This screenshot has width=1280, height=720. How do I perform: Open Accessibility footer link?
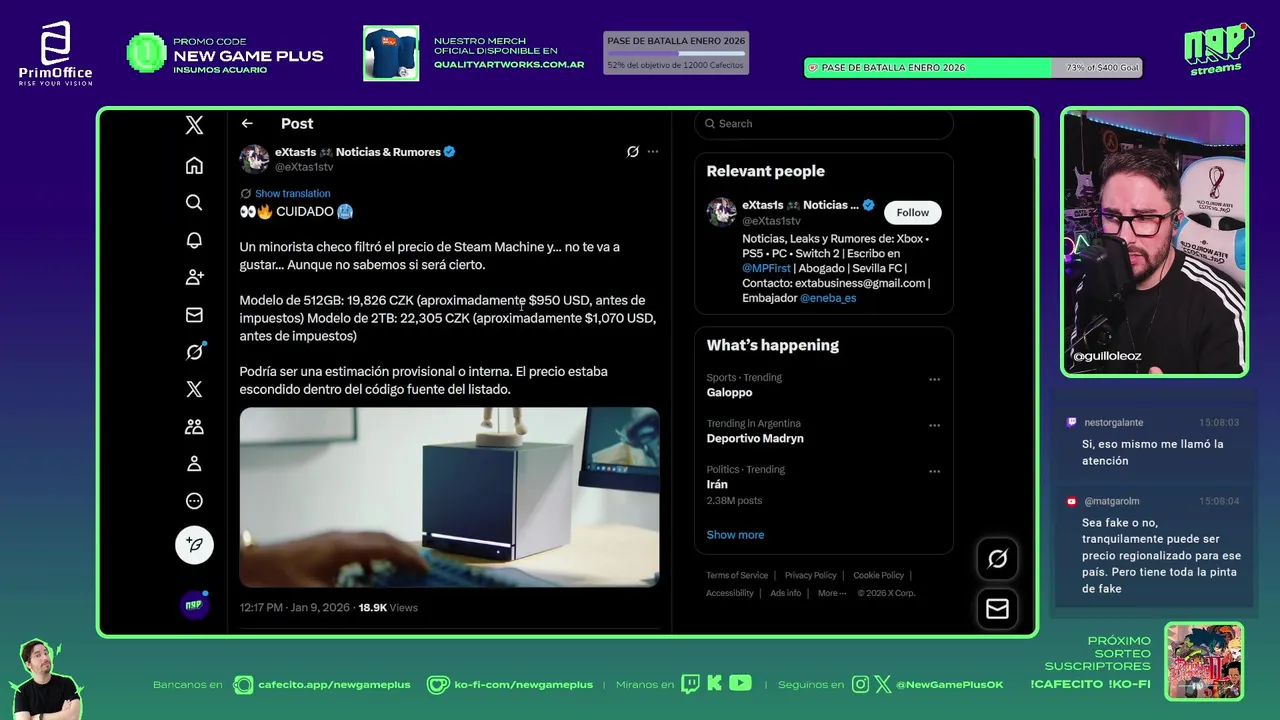(730, 593)
